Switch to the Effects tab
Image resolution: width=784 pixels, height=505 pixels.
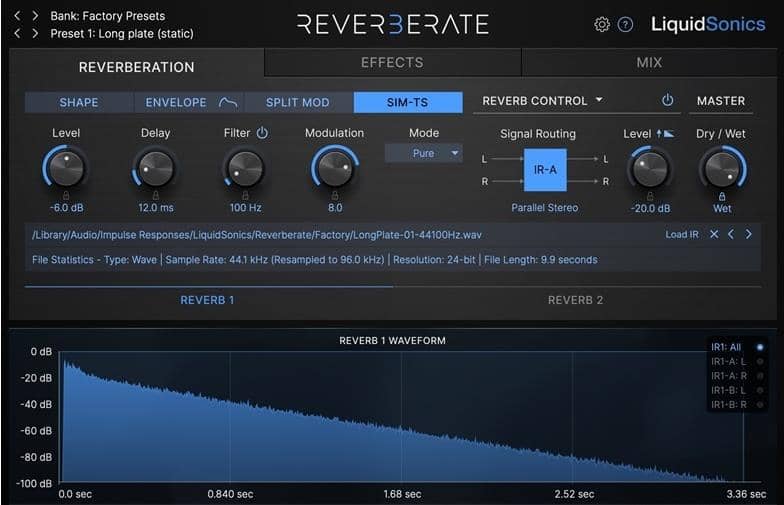(392, 62)
